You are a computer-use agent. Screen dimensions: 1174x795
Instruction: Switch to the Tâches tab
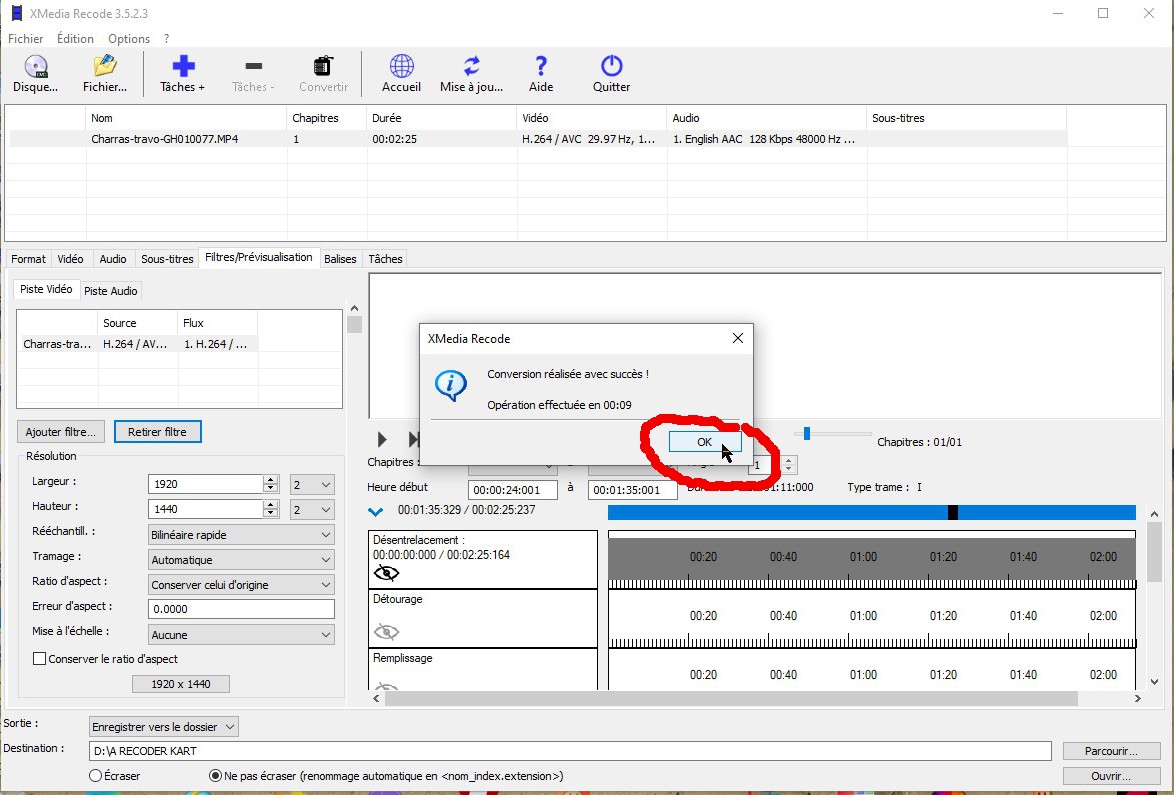point(386,258)
